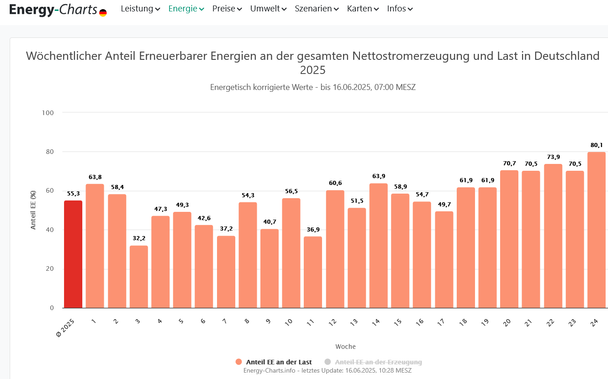608x379 pixels.
Task: Select the week 22 bar labeled 73,9
Action: click(553, 236)
